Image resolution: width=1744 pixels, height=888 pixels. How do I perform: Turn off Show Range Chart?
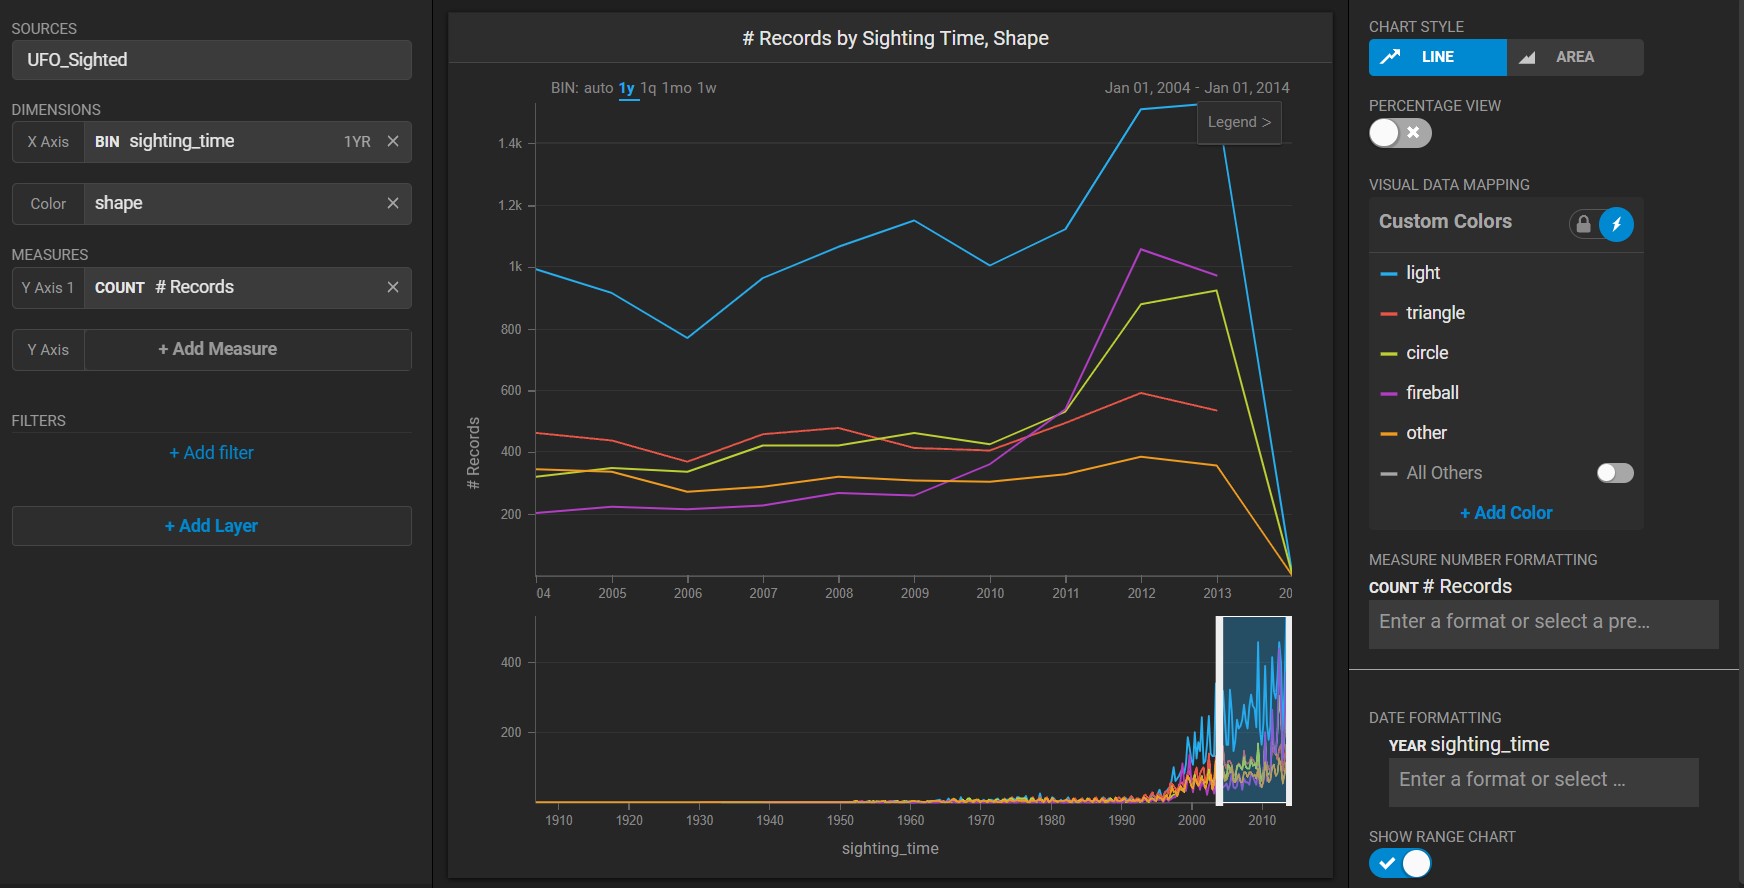1400,863
